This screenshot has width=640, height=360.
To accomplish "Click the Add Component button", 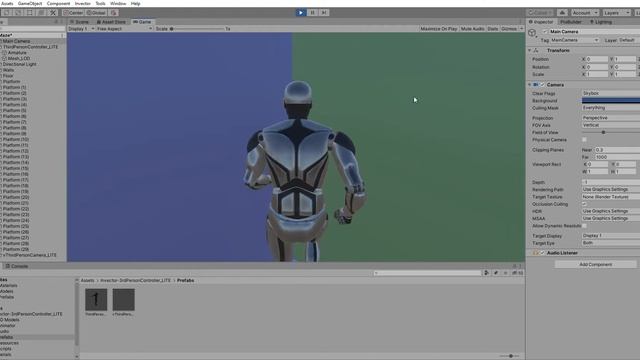I will [596, 264].
